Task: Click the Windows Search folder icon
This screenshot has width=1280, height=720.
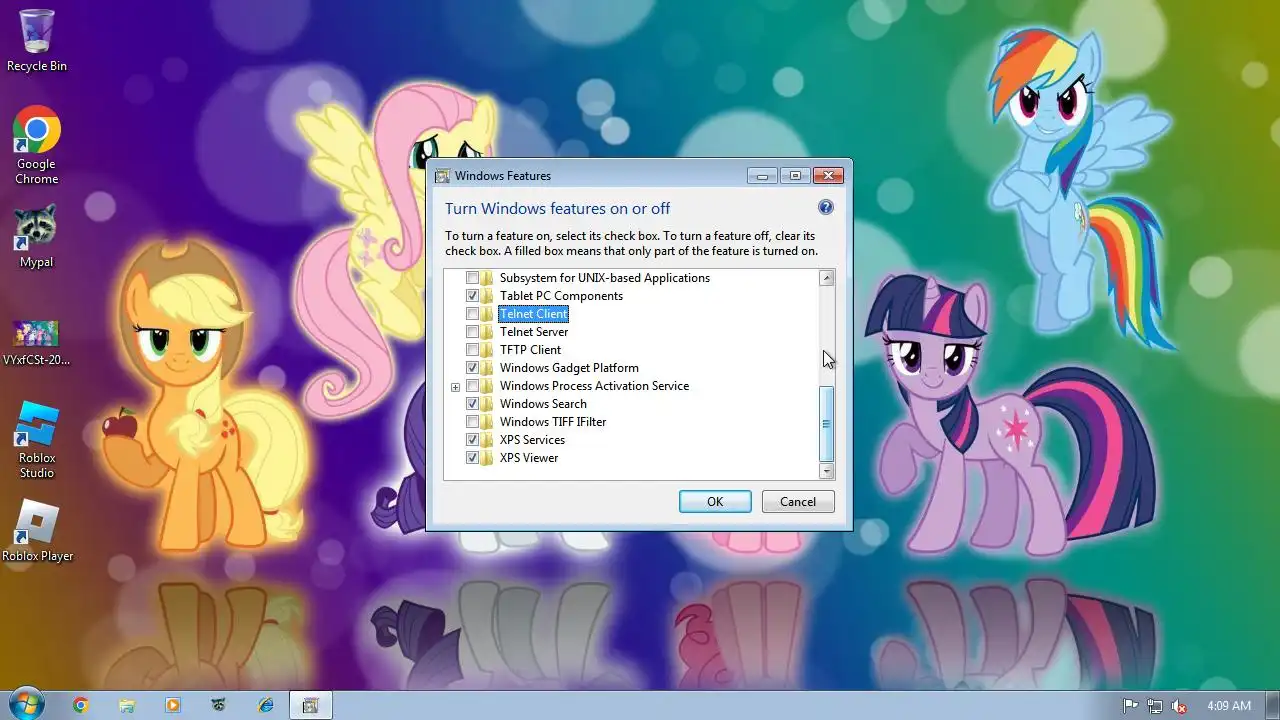Action: 487,404
